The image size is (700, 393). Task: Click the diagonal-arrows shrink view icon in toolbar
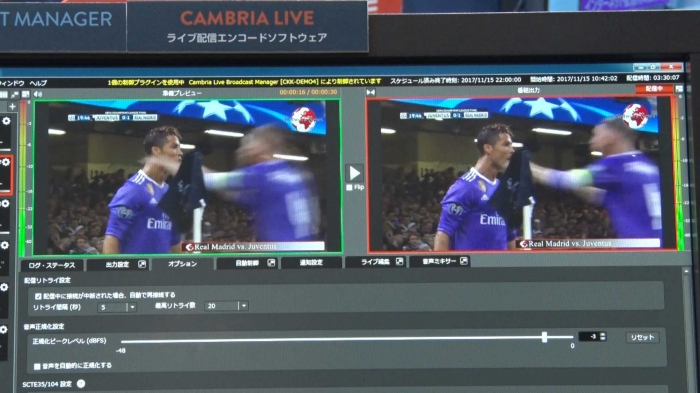[15, 94]
